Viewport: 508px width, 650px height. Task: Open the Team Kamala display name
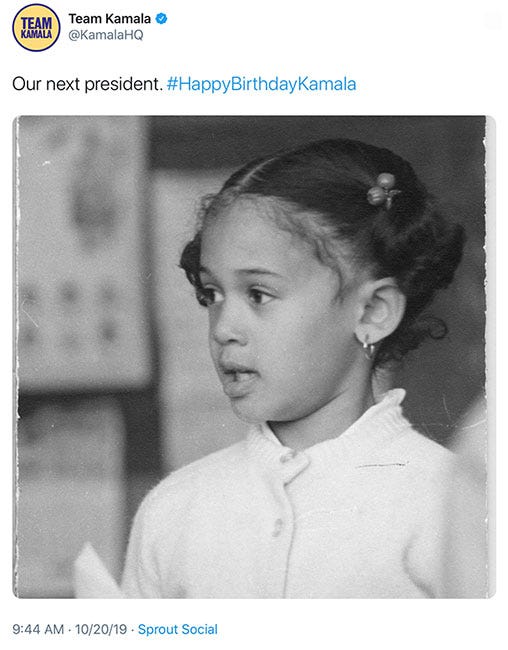pyautogui.click(x=109, y=19)
